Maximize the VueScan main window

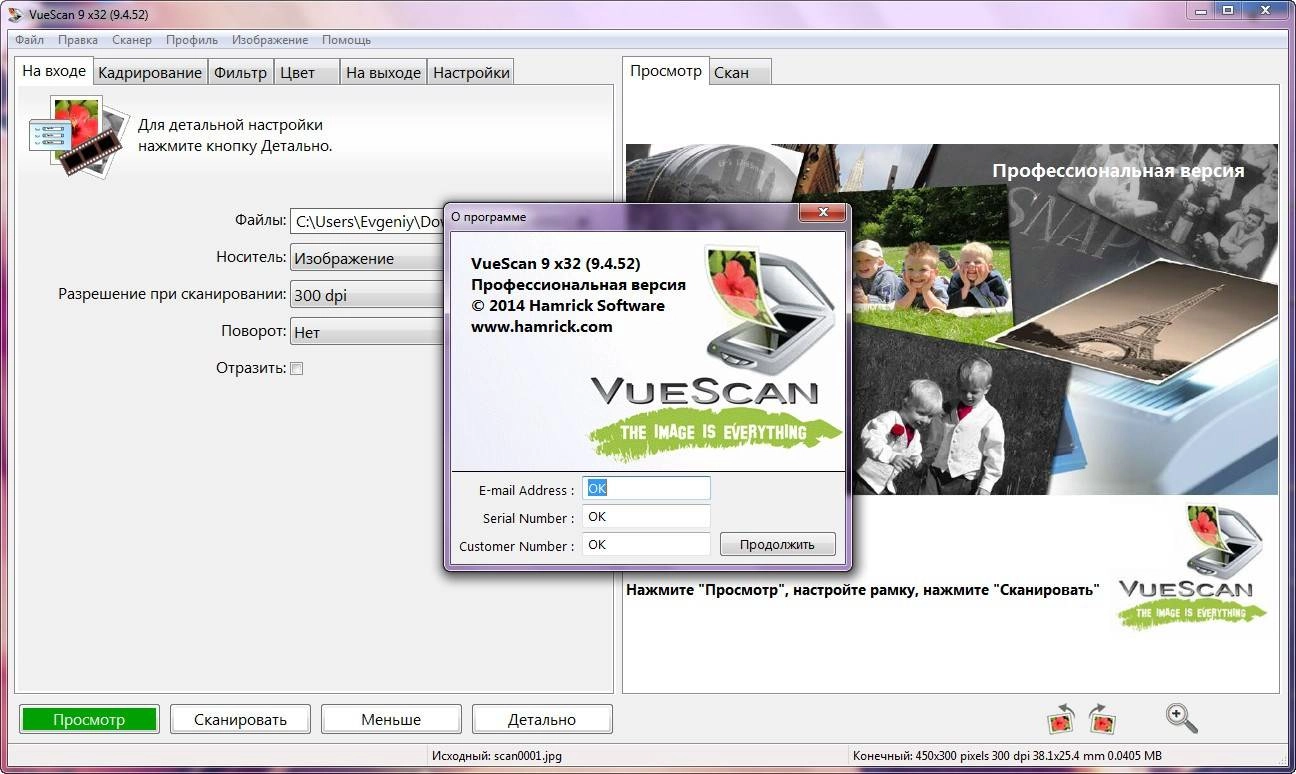pyautogui.click(x=1229, y=10)
